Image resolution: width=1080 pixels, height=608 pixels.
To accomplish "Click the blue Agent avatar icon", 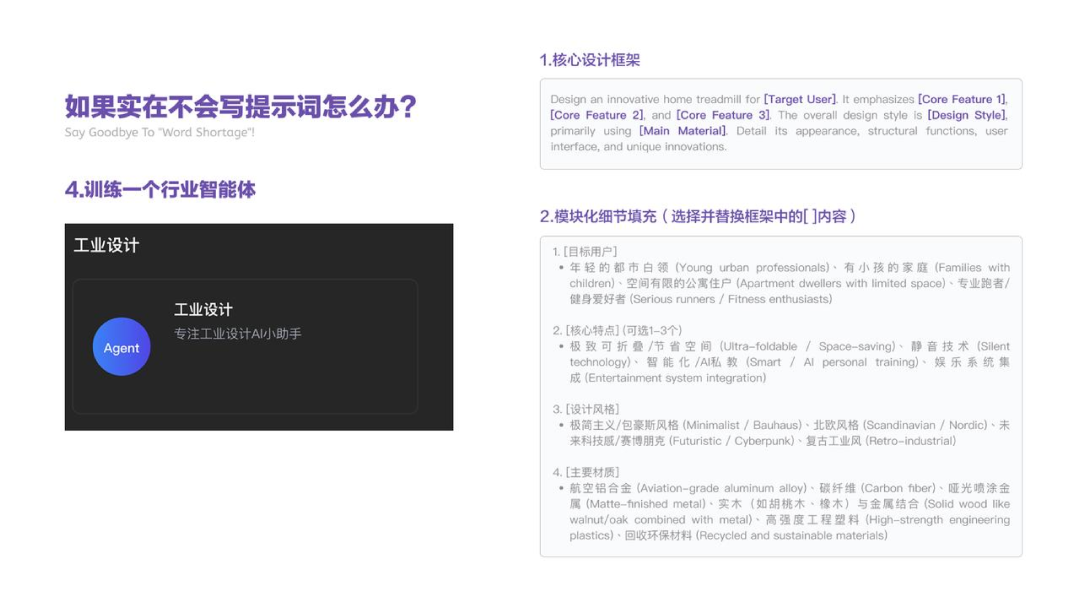I will [x=121, y=347].
